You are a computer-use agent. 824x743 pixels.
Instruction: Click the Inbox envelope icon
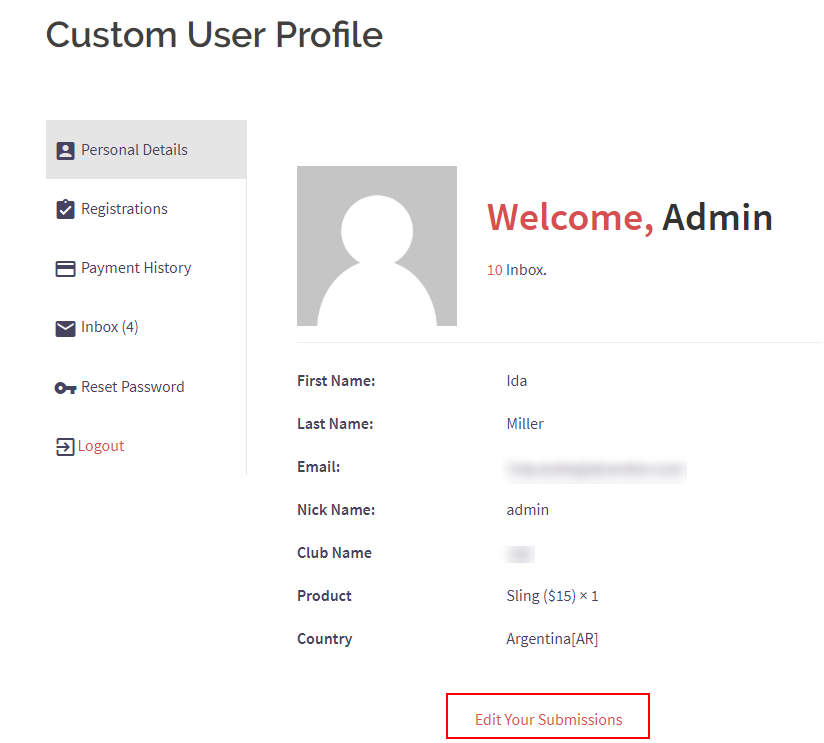pos(65,328)
